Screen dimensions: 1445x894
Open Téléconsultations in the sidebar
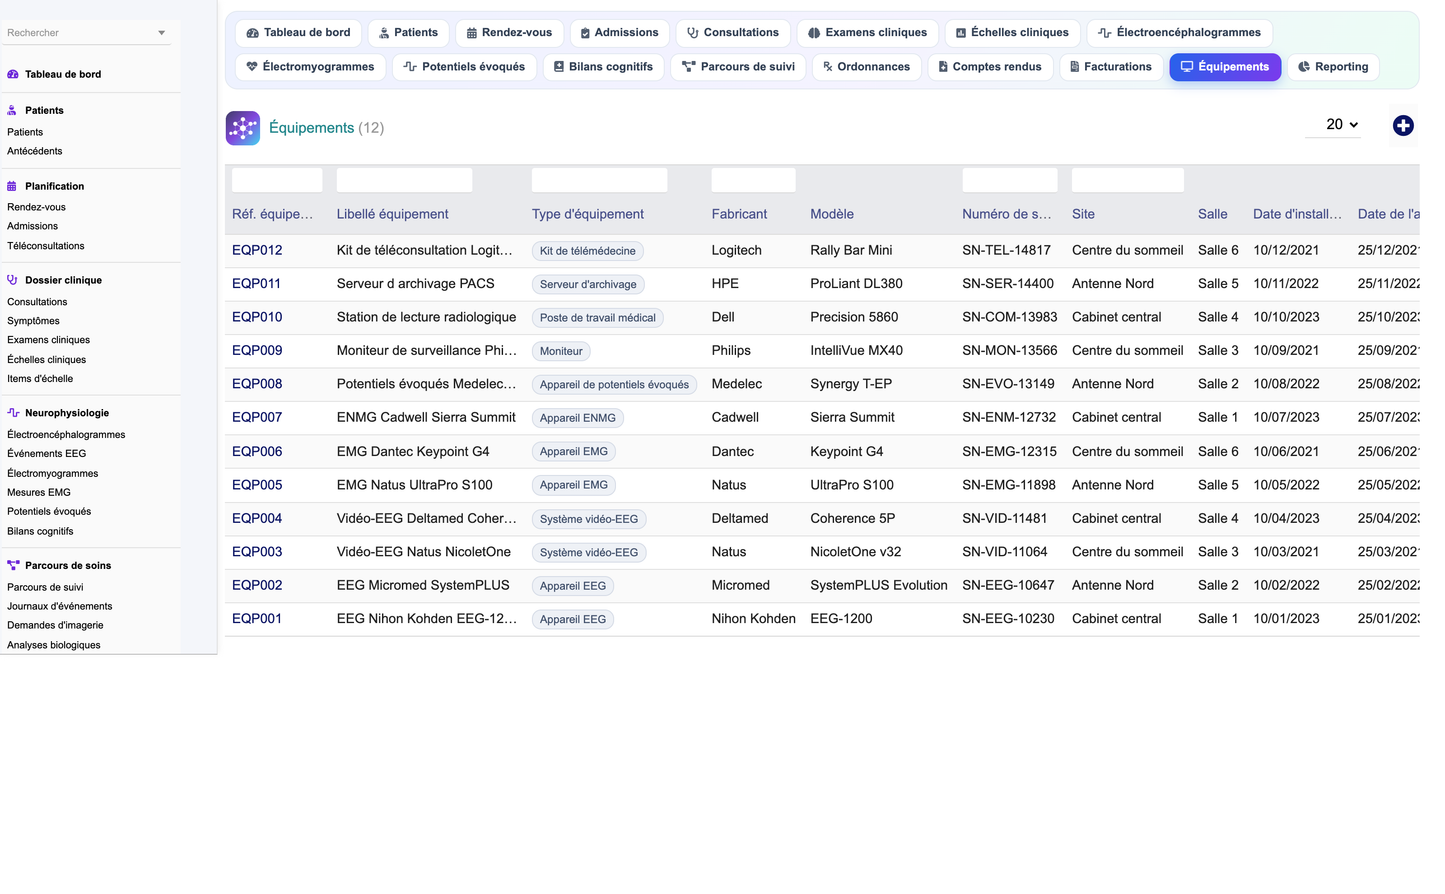coord(46,246)
